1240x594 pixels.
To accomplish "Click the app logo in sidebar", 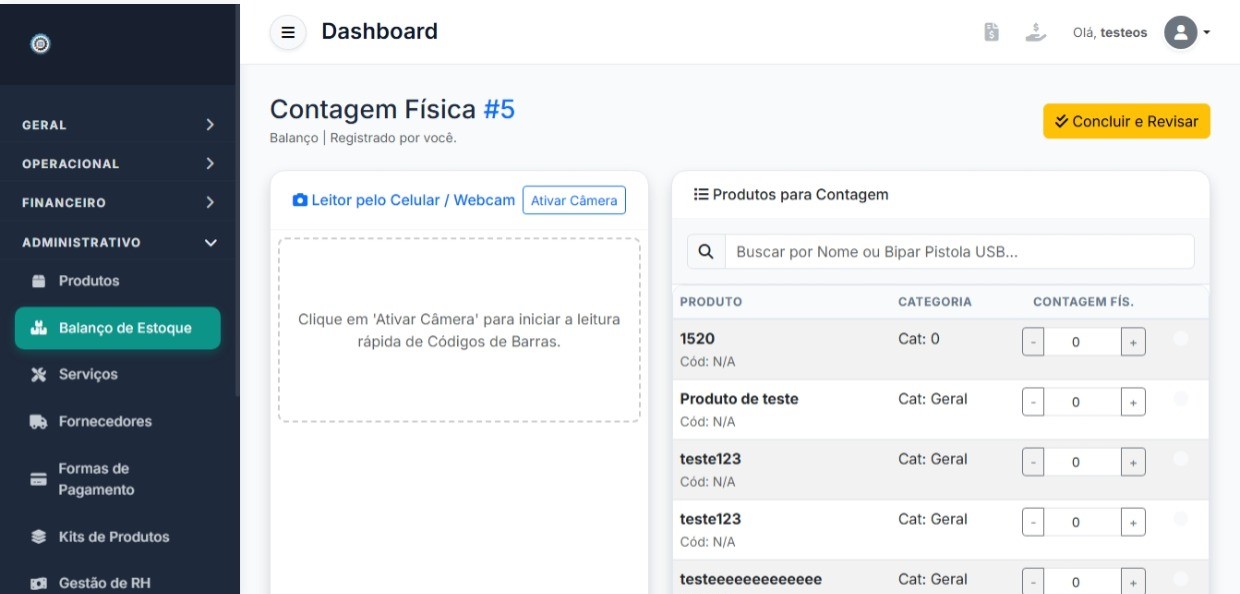I will click(x=40, y=43).
